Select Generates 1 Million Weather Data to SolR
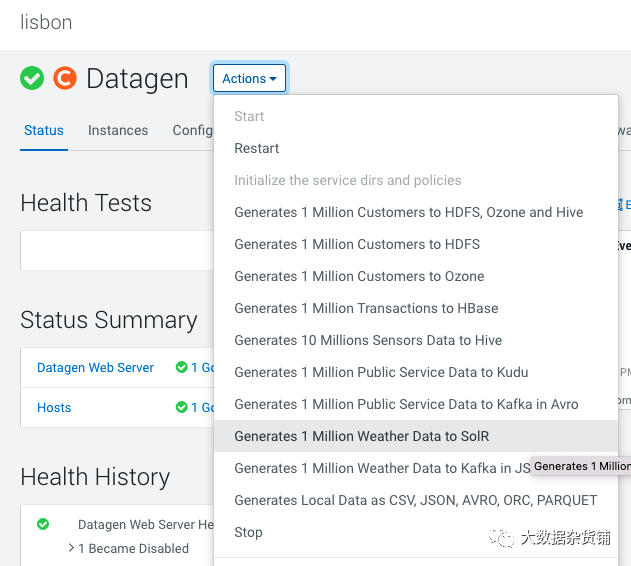 click(362, 436)
